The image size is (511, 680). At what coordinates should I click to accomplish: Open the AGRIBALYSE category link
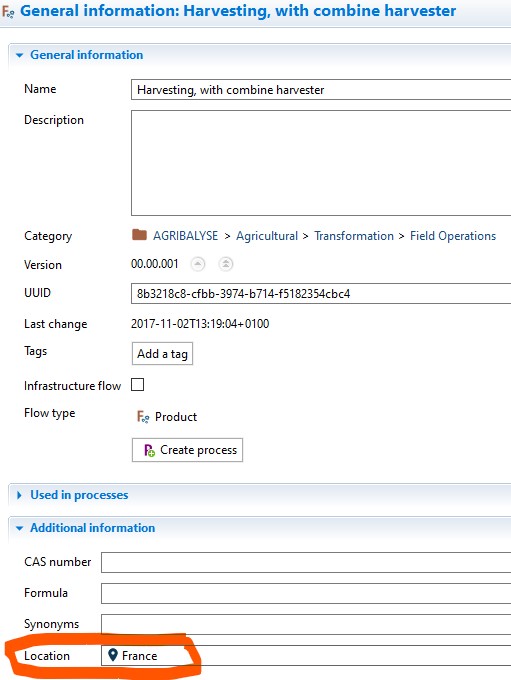[185, 235]
